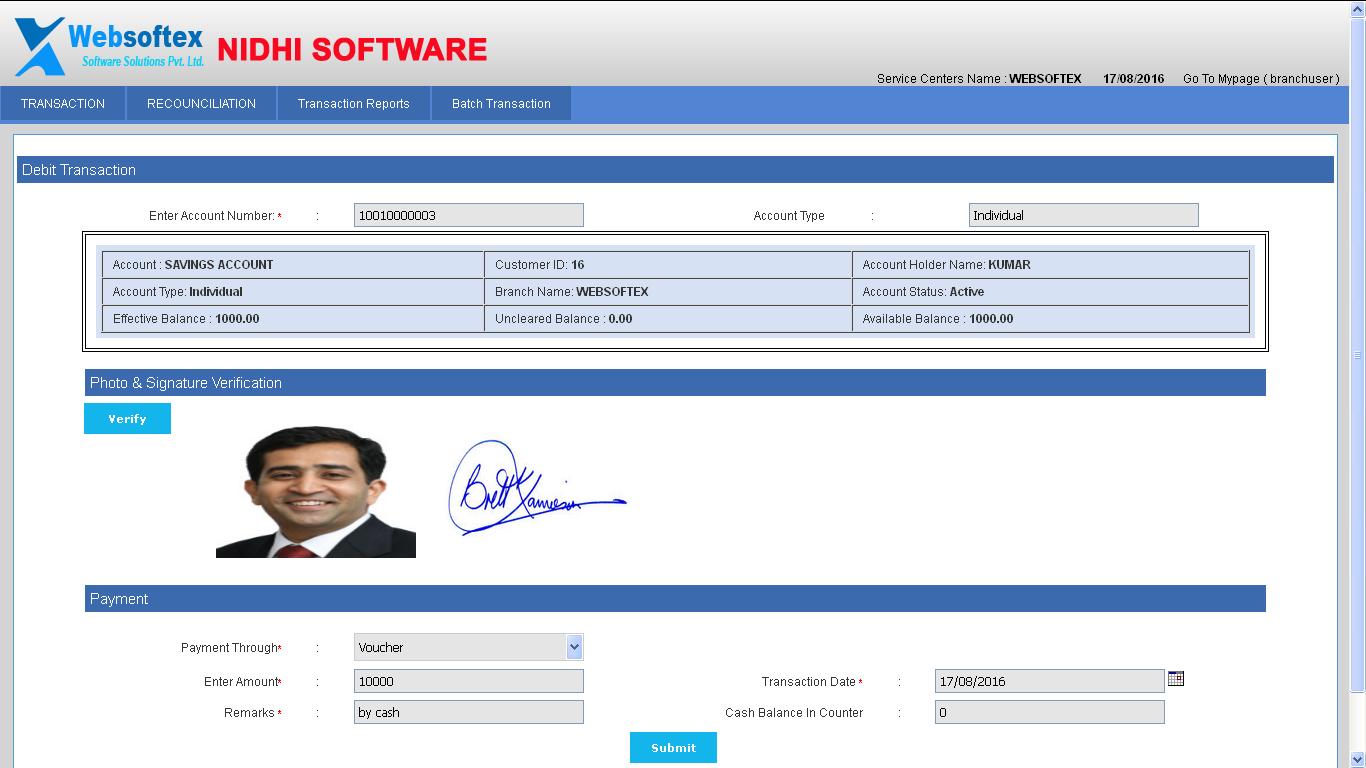Open the Batch Transaction menu
The height and width of the screenshot is (768, 1366).
tap(501, 104)
